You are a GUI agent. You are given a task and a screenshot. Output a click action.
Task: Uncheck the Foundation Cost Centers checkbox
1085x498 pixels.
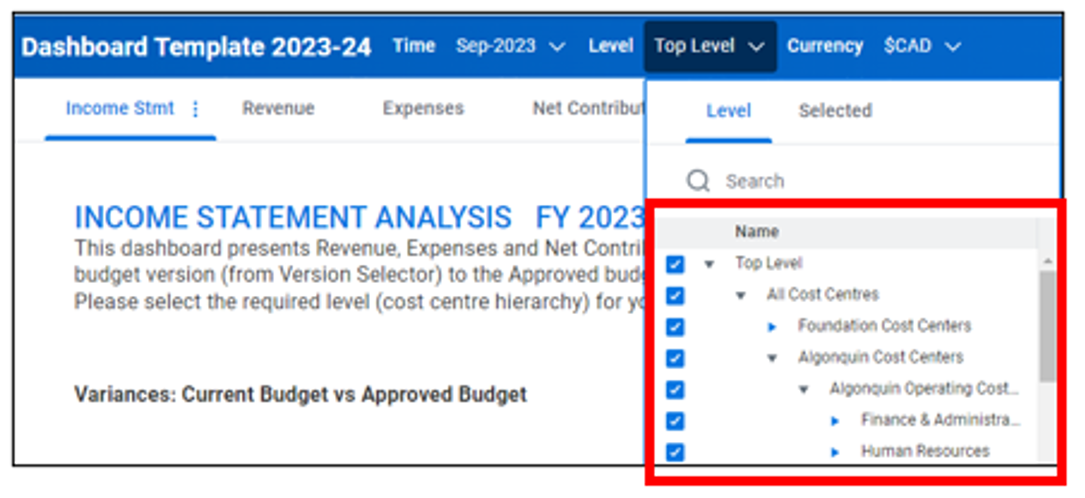pos(675,327)
